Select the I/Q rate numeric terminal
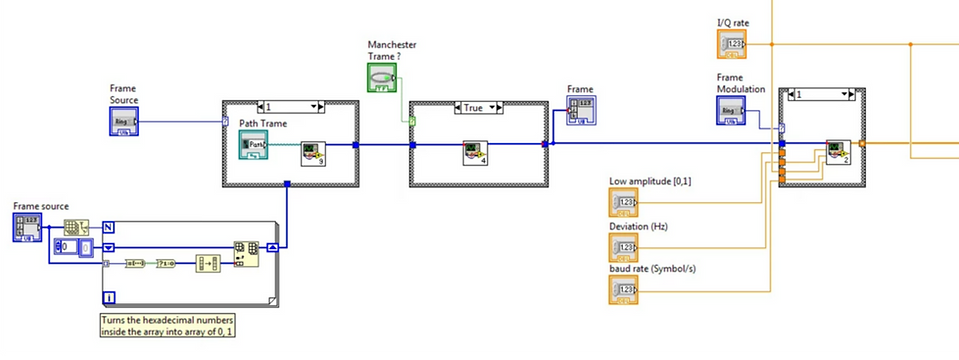Image resolution: width=959 pixels, height=360 pixels. pyautogui.click(x=732, y=44)
